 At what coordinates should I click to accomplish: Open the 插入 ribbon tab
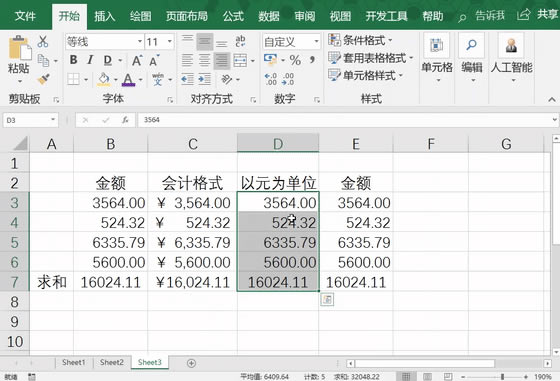(x=105, y=16)
